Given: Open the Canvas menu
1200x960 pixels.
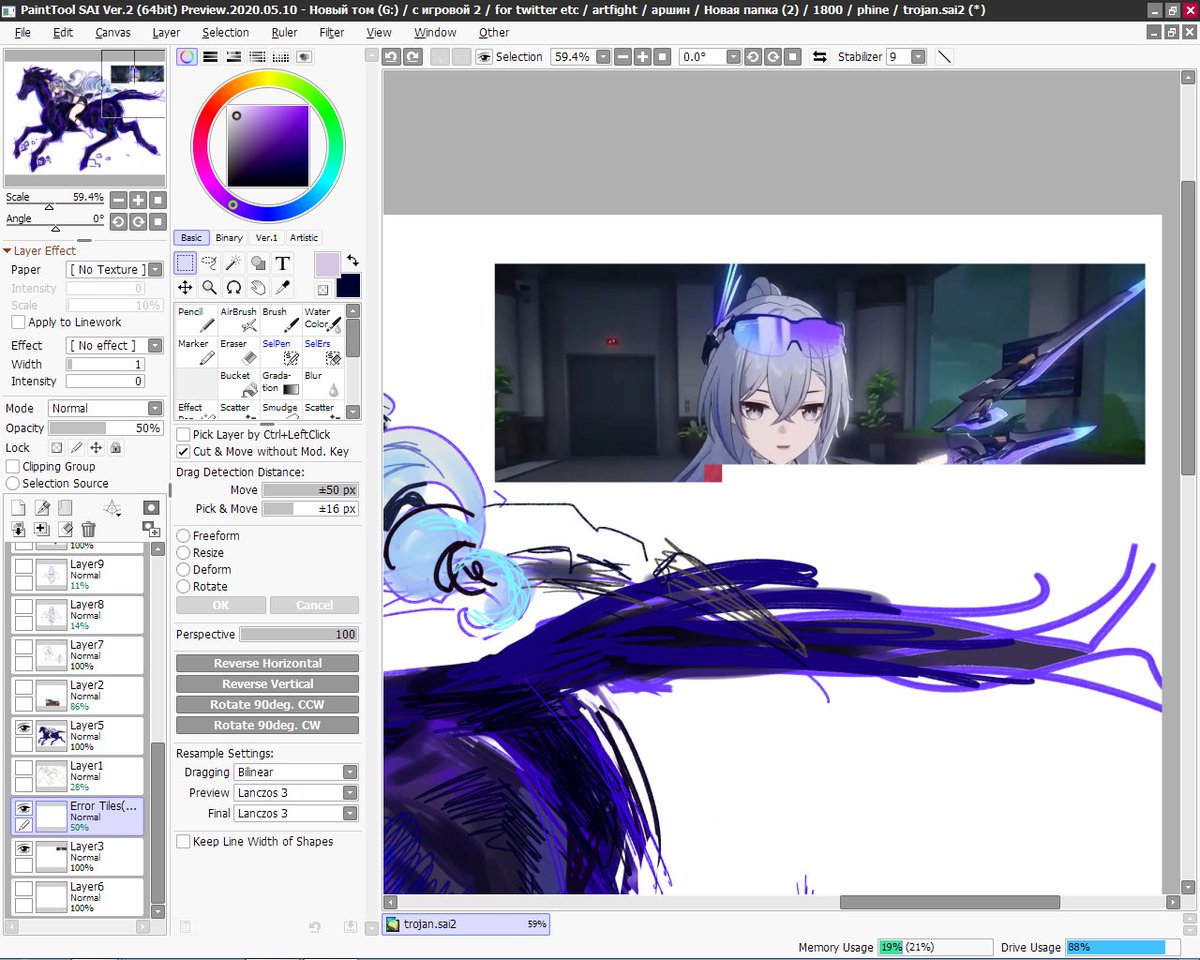Looking at the screenshot, I should (x=113, y=32).
